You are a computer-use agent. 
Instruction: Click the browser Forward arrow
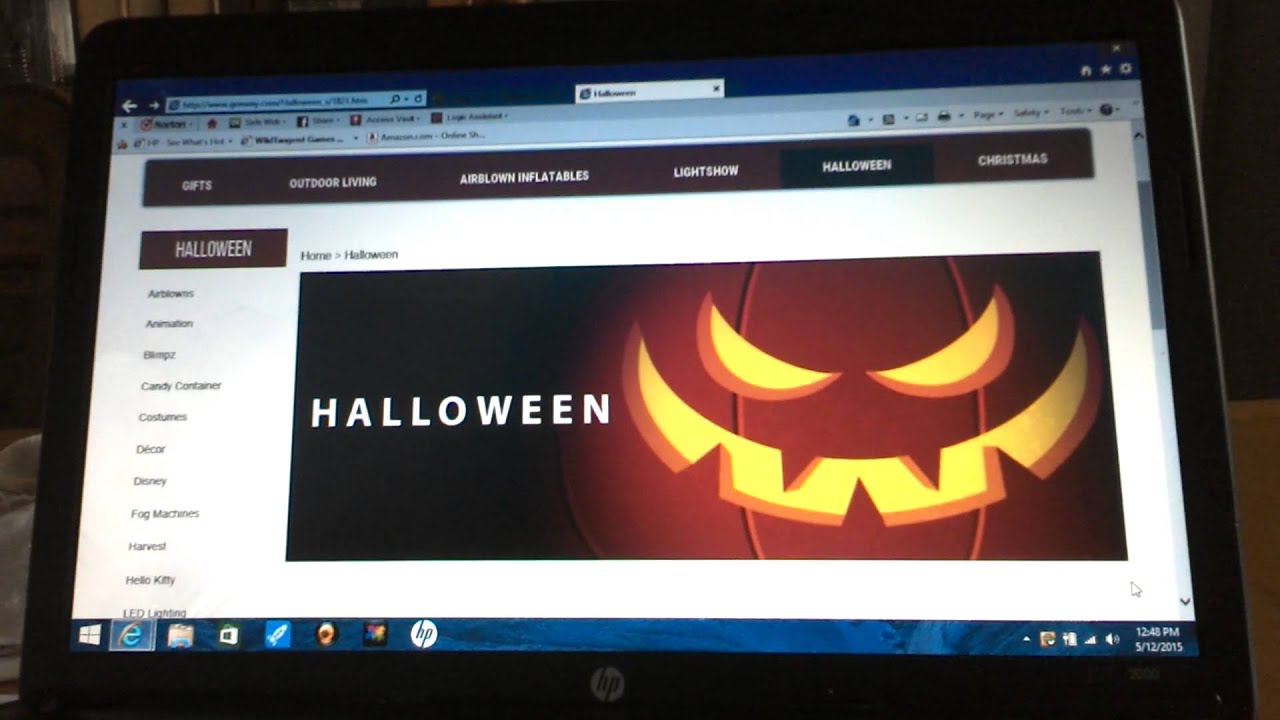point(154,104)
